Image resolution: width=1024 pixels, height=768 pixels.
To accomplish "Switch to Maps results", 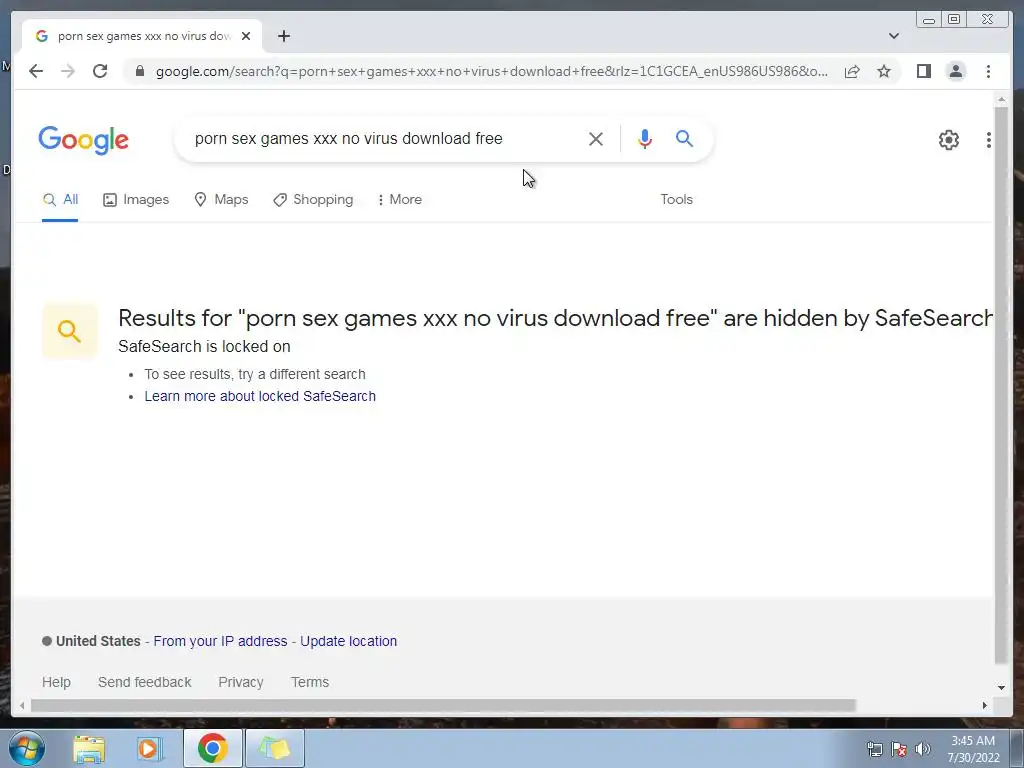I will (221, 199).
